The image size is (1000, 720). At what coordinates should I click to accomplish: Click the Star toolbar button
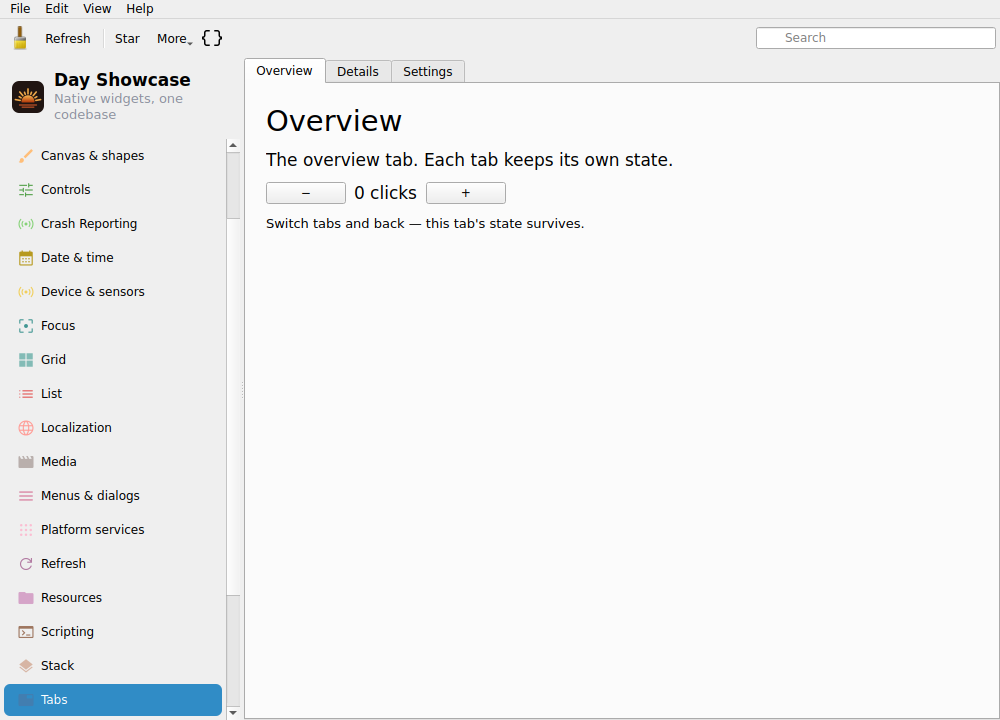[x=127, y=39]
